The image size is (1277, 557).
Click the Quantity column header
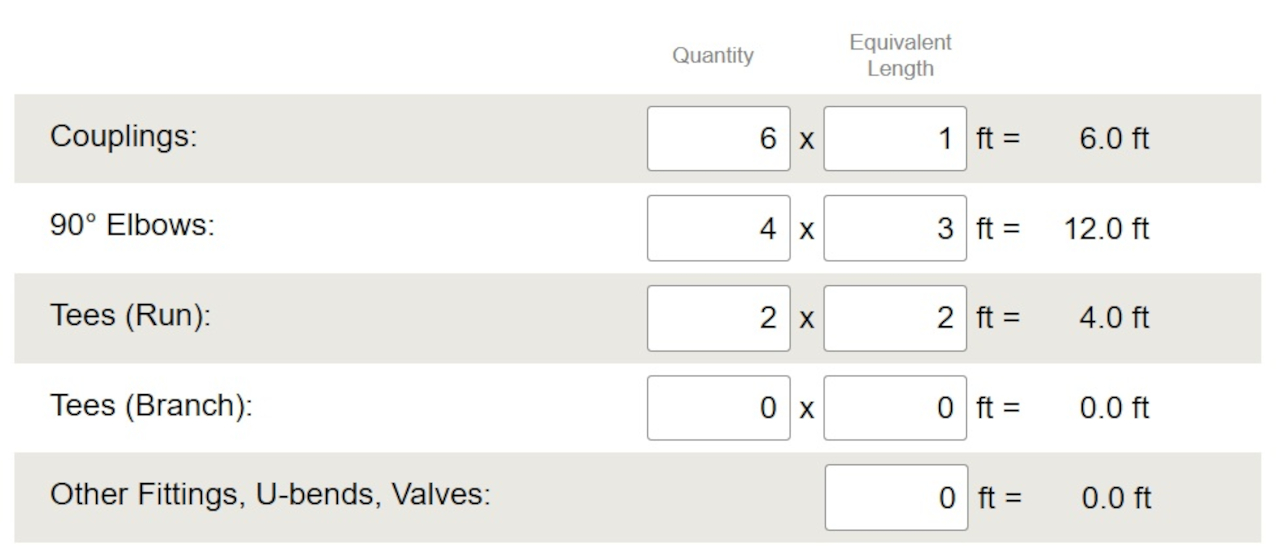coord(712,56)
